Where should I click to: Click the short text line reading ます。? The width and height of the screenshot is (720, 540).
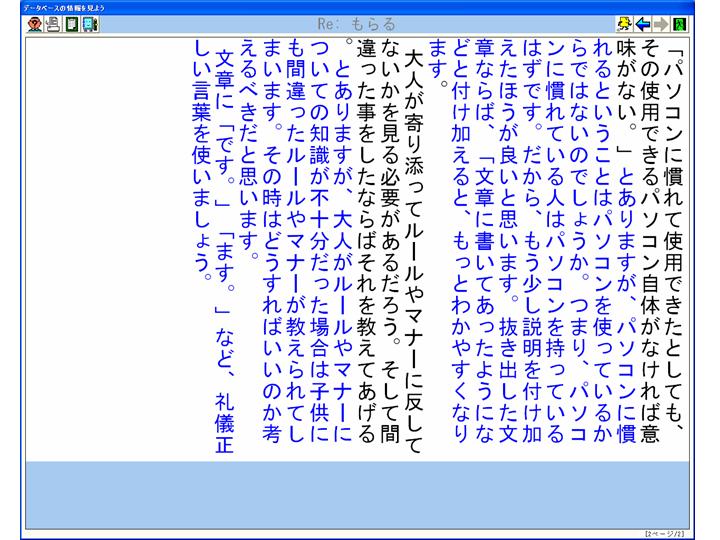pyautogui.click(x=436, y=60)
